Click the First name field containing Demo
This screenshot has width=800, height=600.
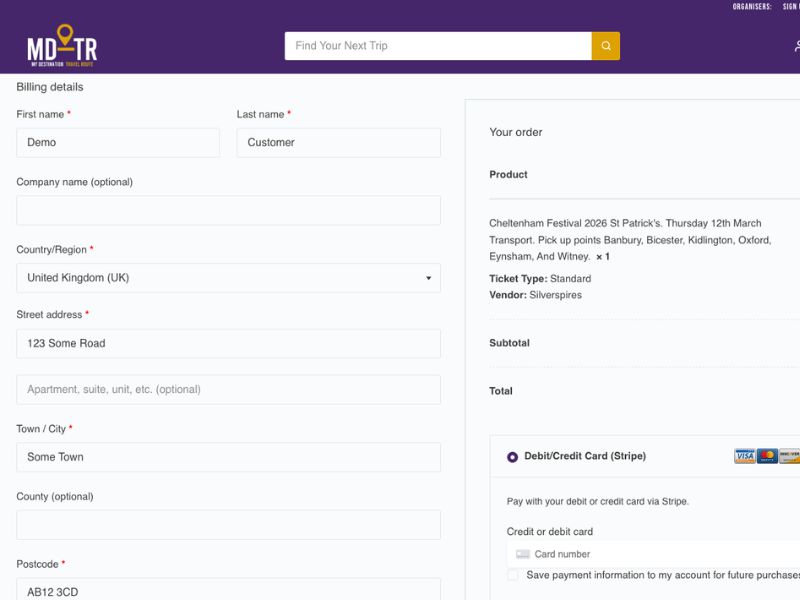coord(118,142)
